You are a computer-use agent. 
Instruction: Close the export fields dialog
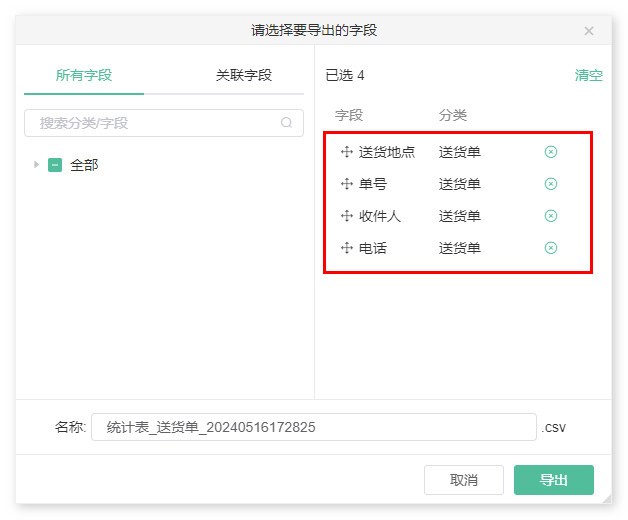(x=588, y=31)
